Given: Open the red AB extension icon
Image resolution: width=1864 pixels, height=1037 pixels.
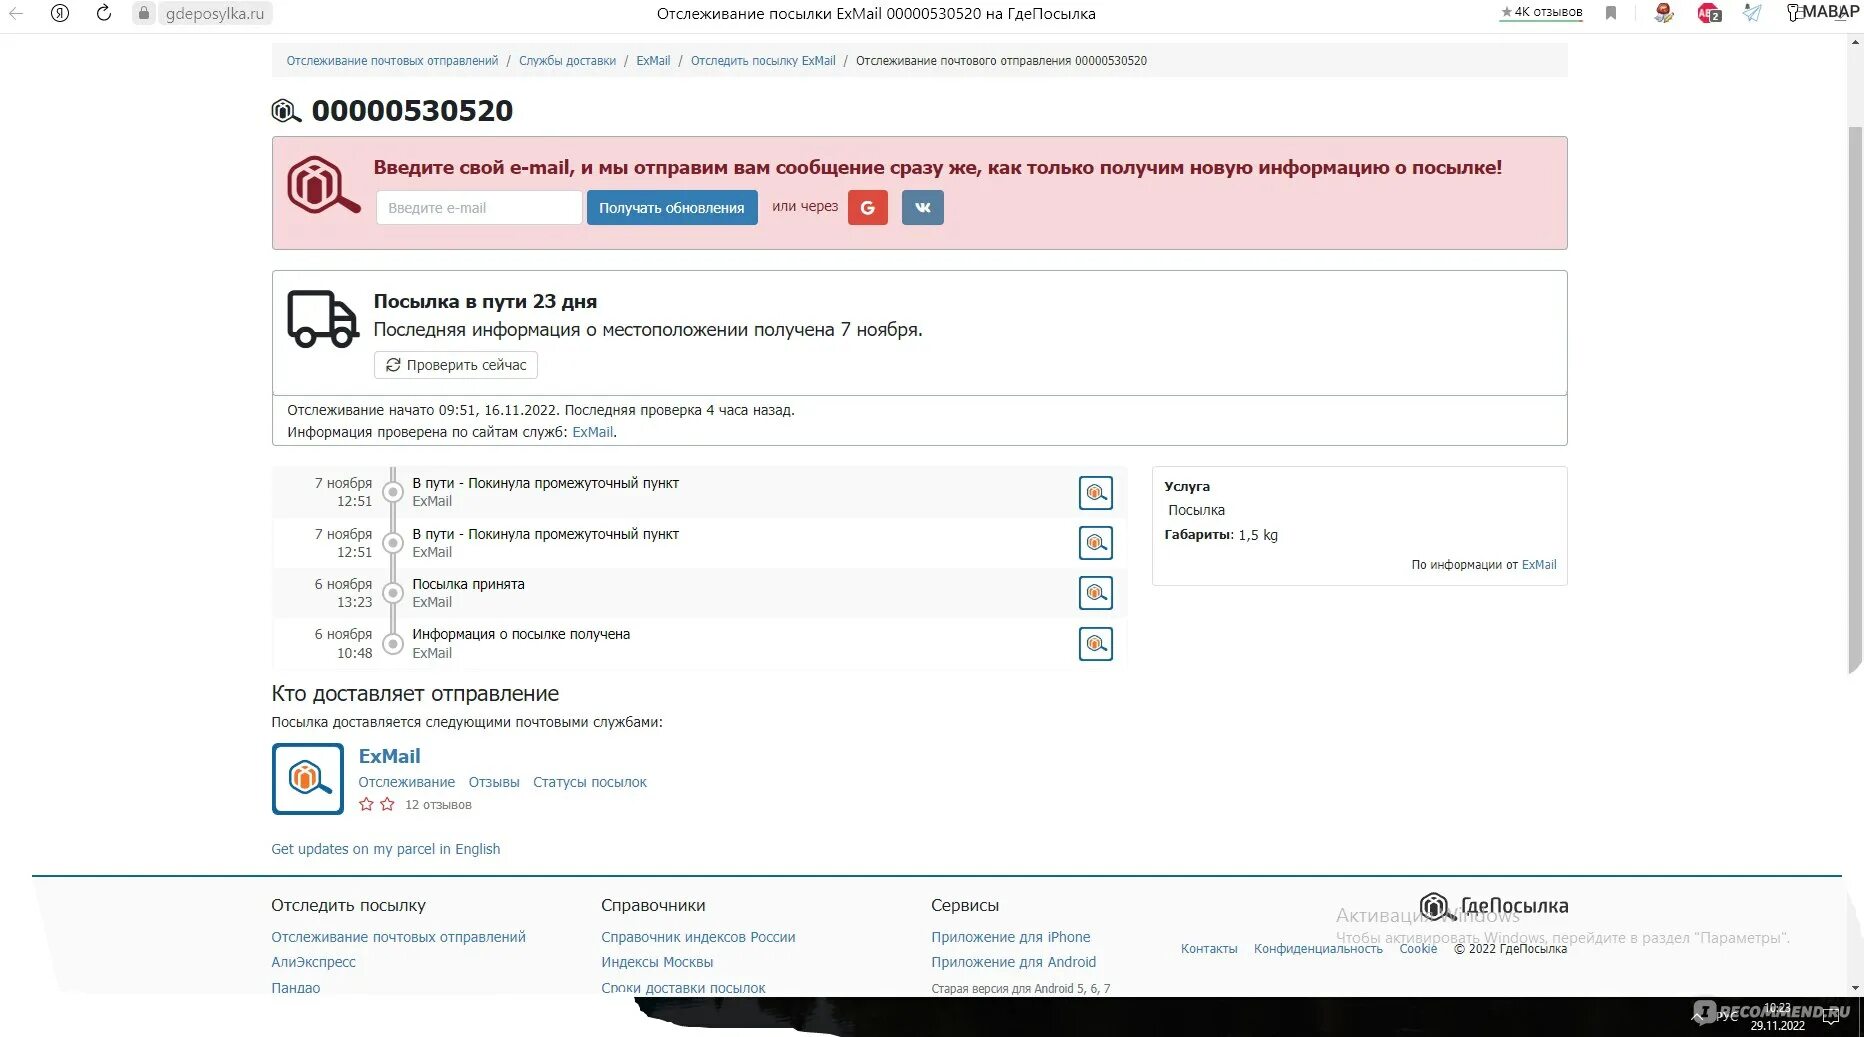Looking at the screenshot, I should click(x=1709, y=13).
